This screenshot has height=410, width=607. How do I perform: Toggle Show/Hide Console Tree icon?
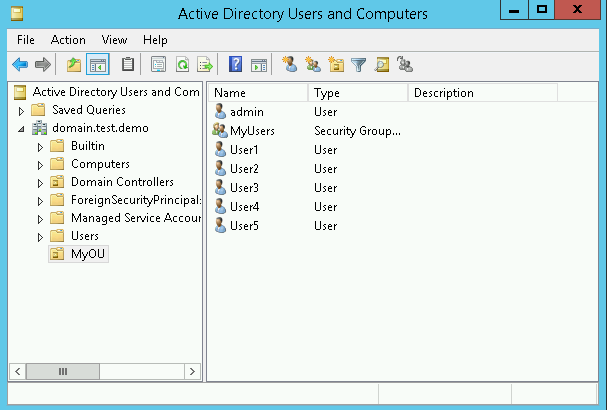pos(98,64)
